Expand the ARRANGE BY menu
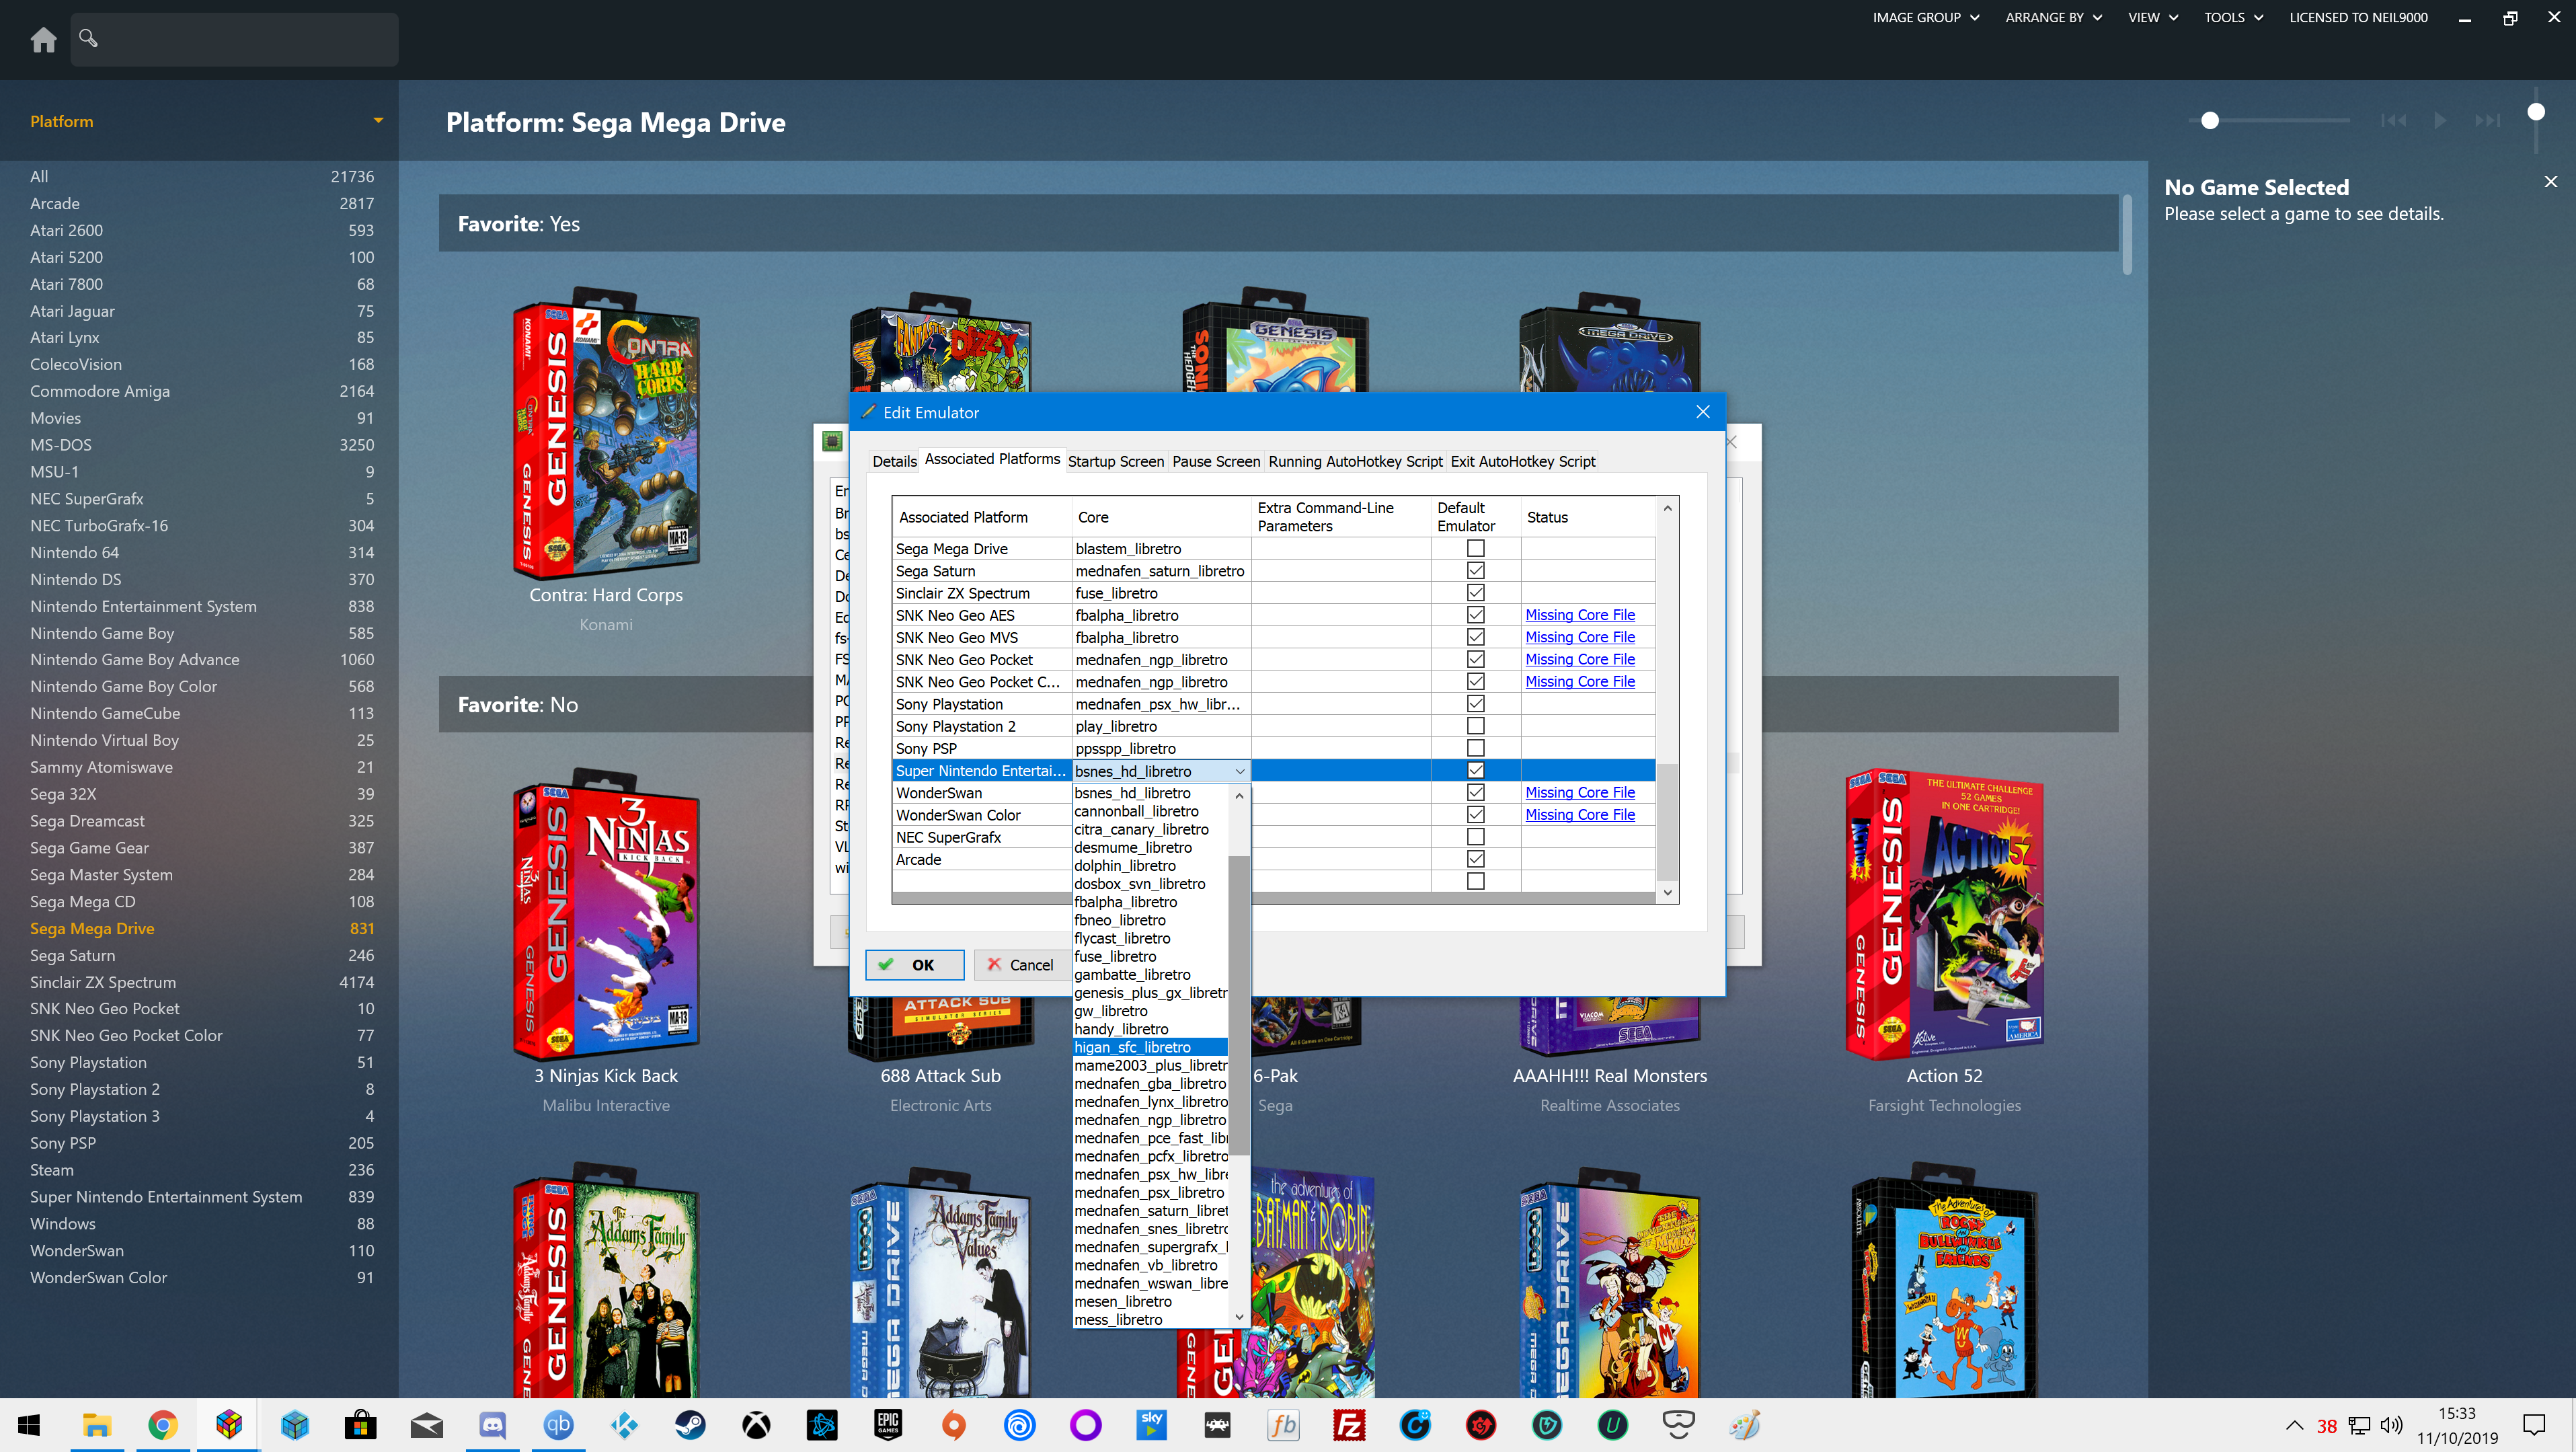This screenshot has width=2576, height=1452. [2053, 17]
